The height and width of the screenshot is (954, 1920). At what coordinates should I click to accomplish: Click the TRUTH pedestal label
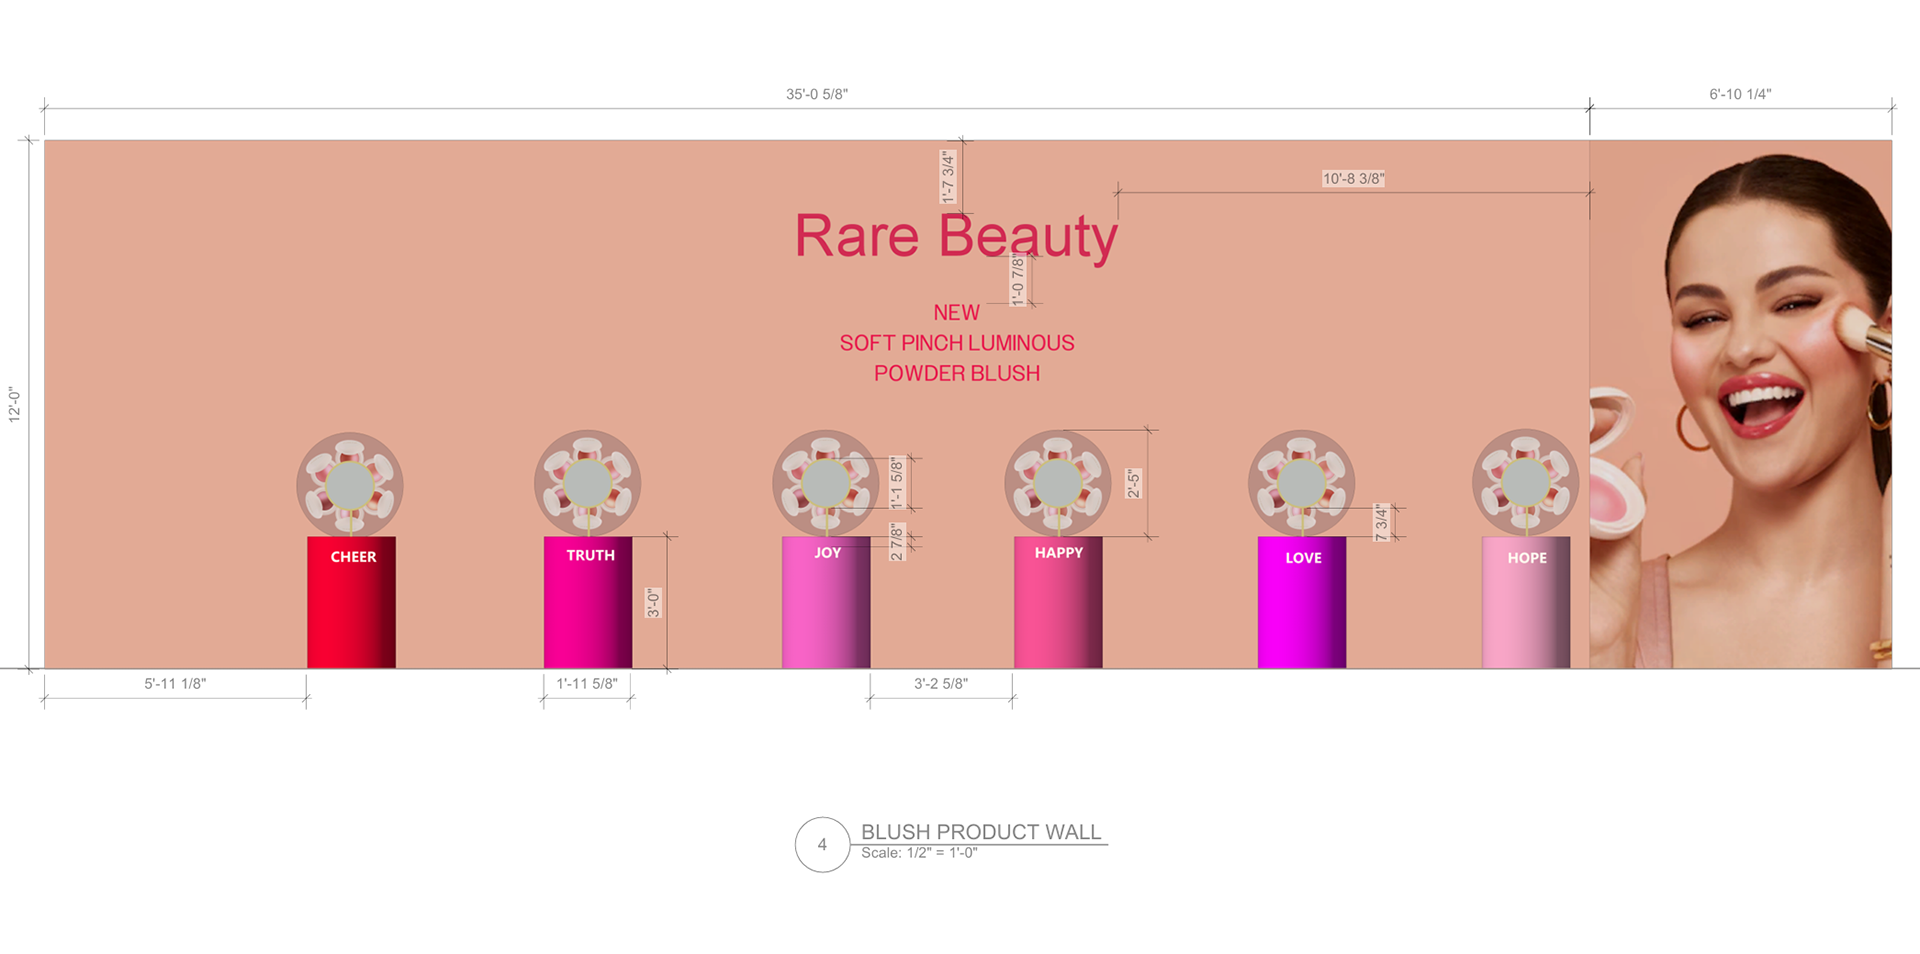pyautogui.click(x=590, y=555)
